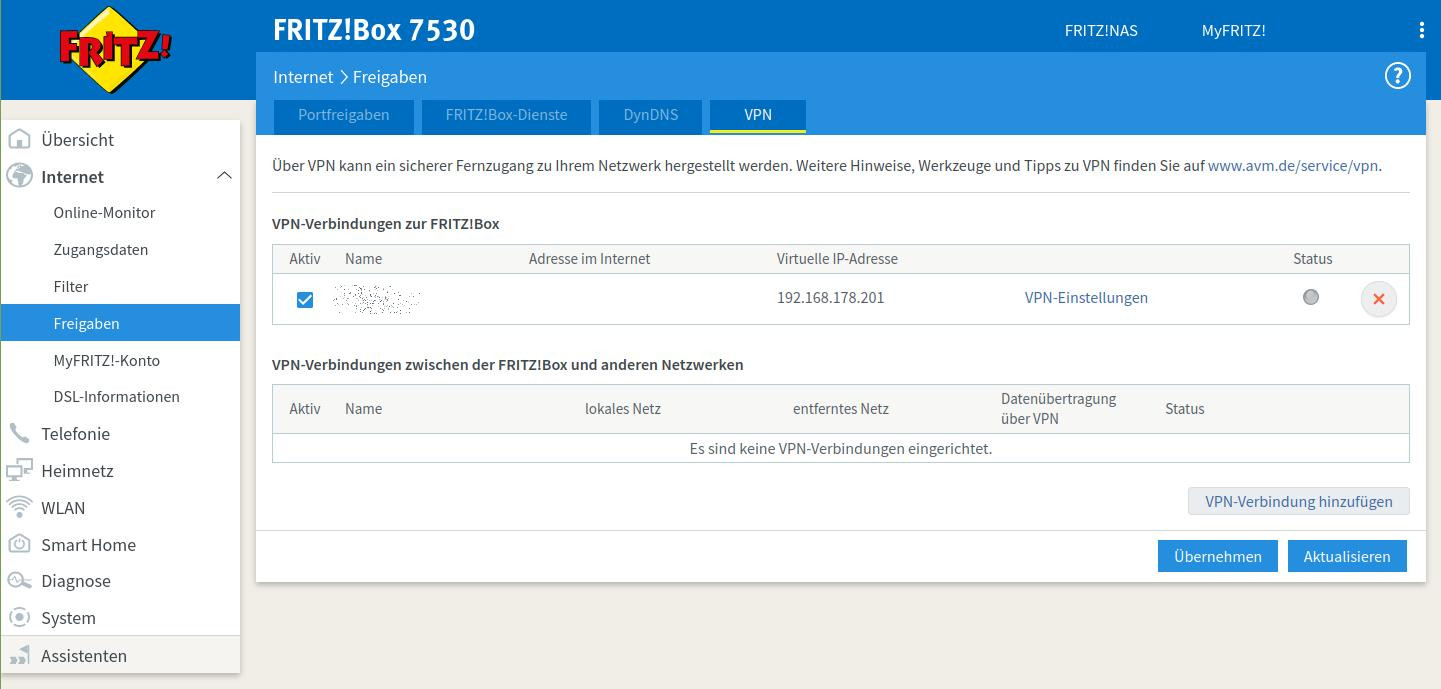Viewport: 1441px width, 689px height.
Task: Open FRITZ!NAS from the header
Action: 1101,30
